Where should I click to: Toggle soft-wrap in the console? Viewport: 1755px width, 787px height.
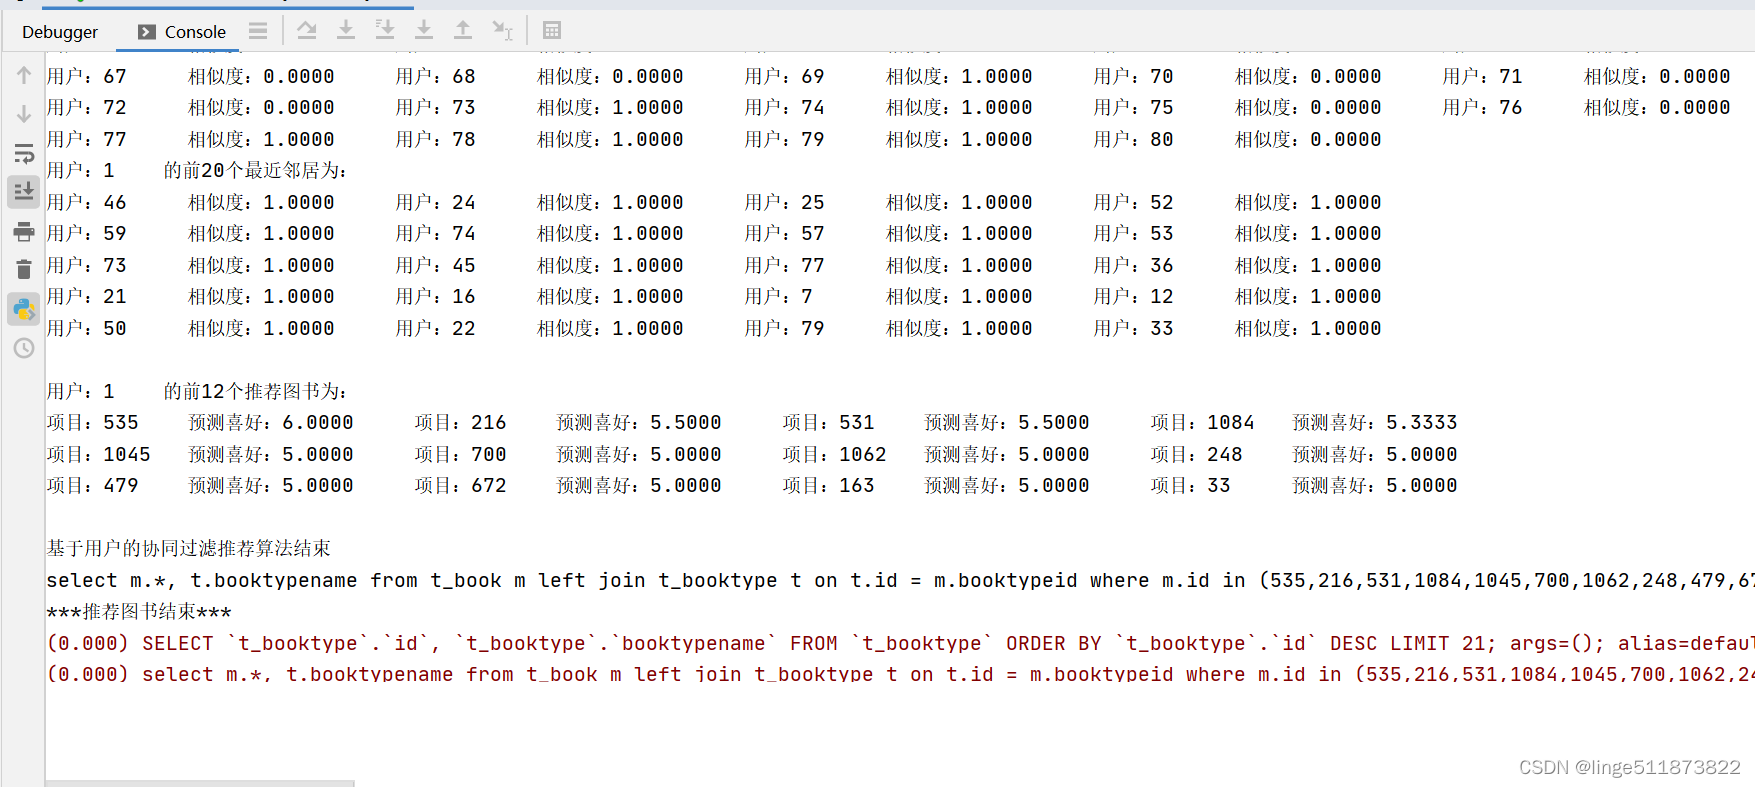[x=24, y=153]
